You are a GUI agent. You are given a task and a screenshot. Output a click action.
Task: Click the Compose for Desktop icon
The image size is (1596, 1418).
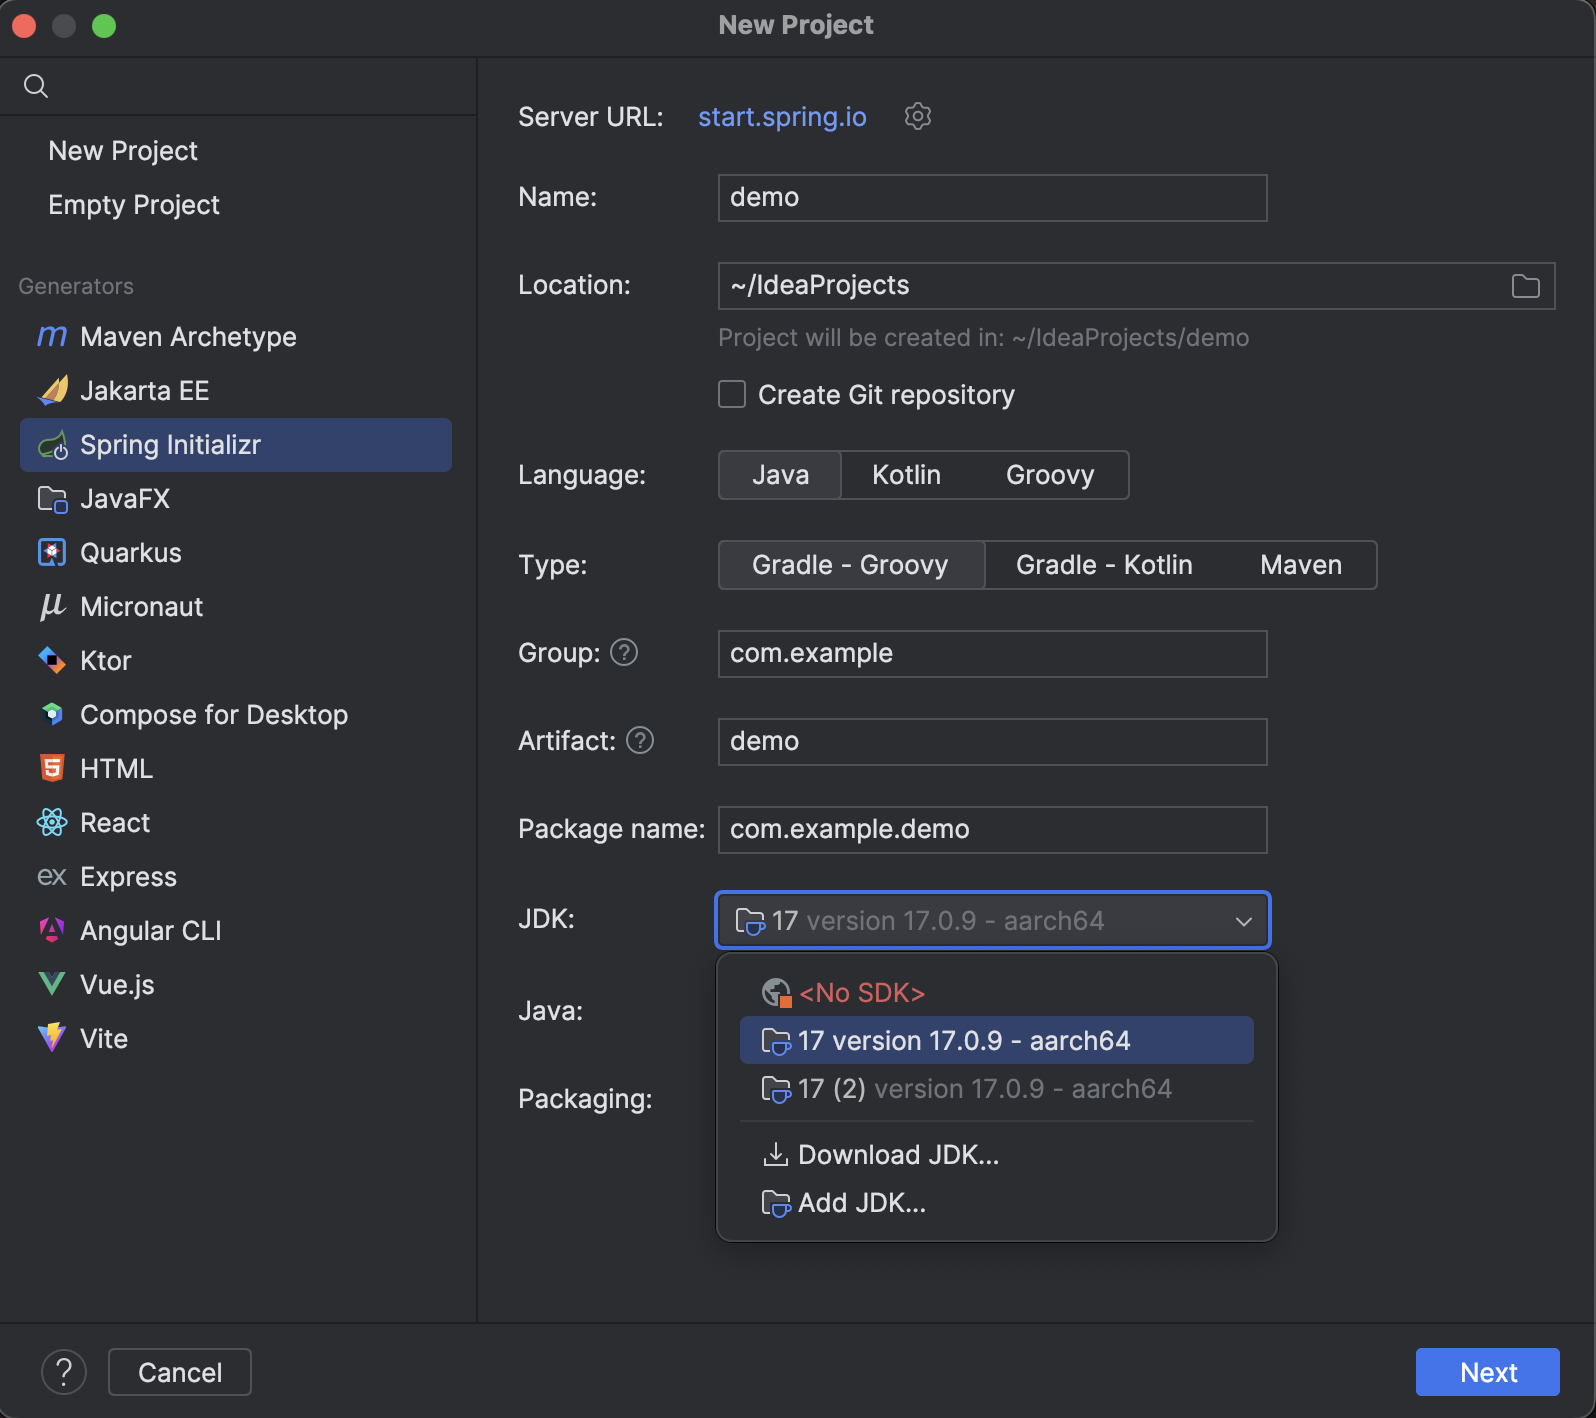click(52, 714)
